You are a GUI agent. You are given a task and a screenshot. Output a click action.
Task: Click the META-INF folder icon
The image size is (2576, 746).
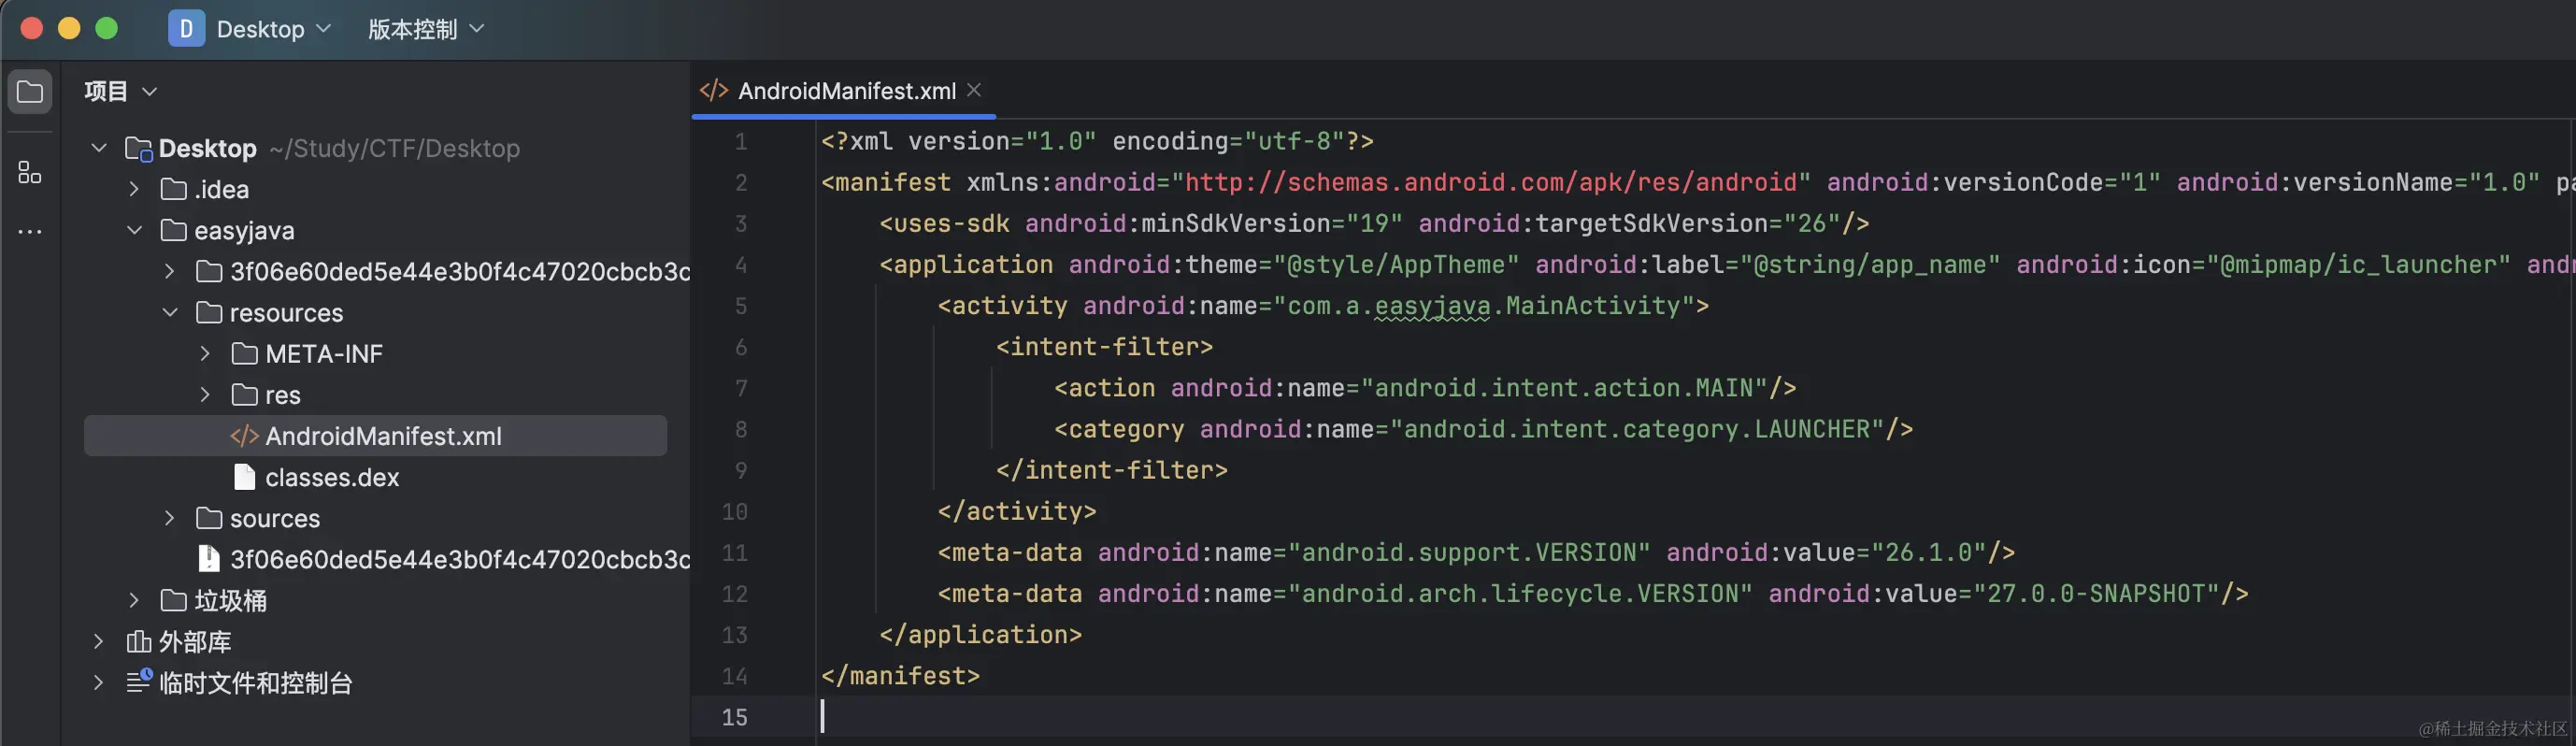tap(245, 354)
